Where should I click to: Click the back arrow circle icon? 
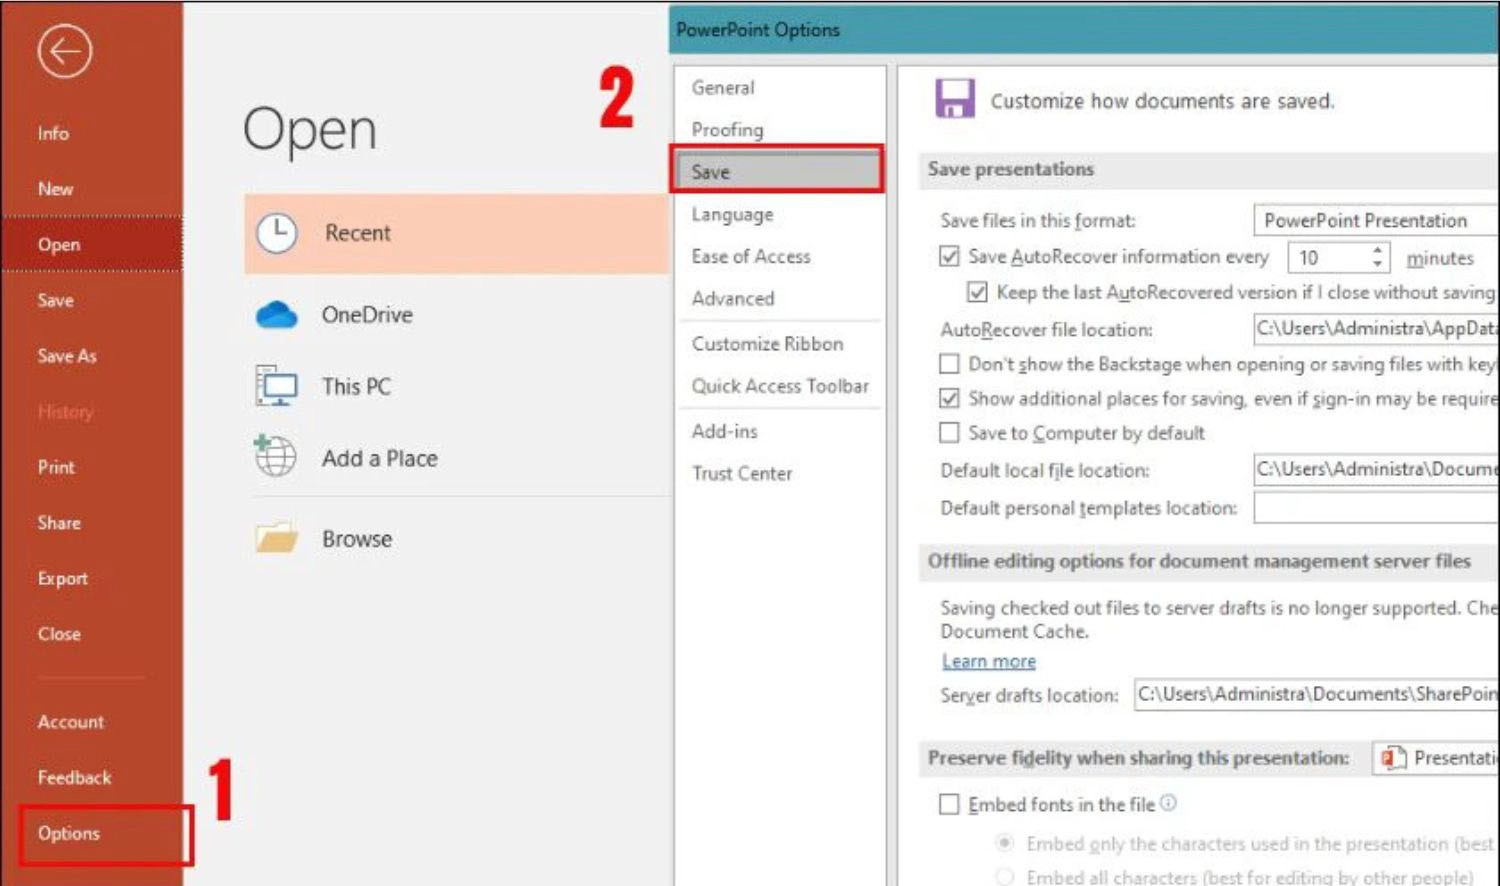point(65,51)
